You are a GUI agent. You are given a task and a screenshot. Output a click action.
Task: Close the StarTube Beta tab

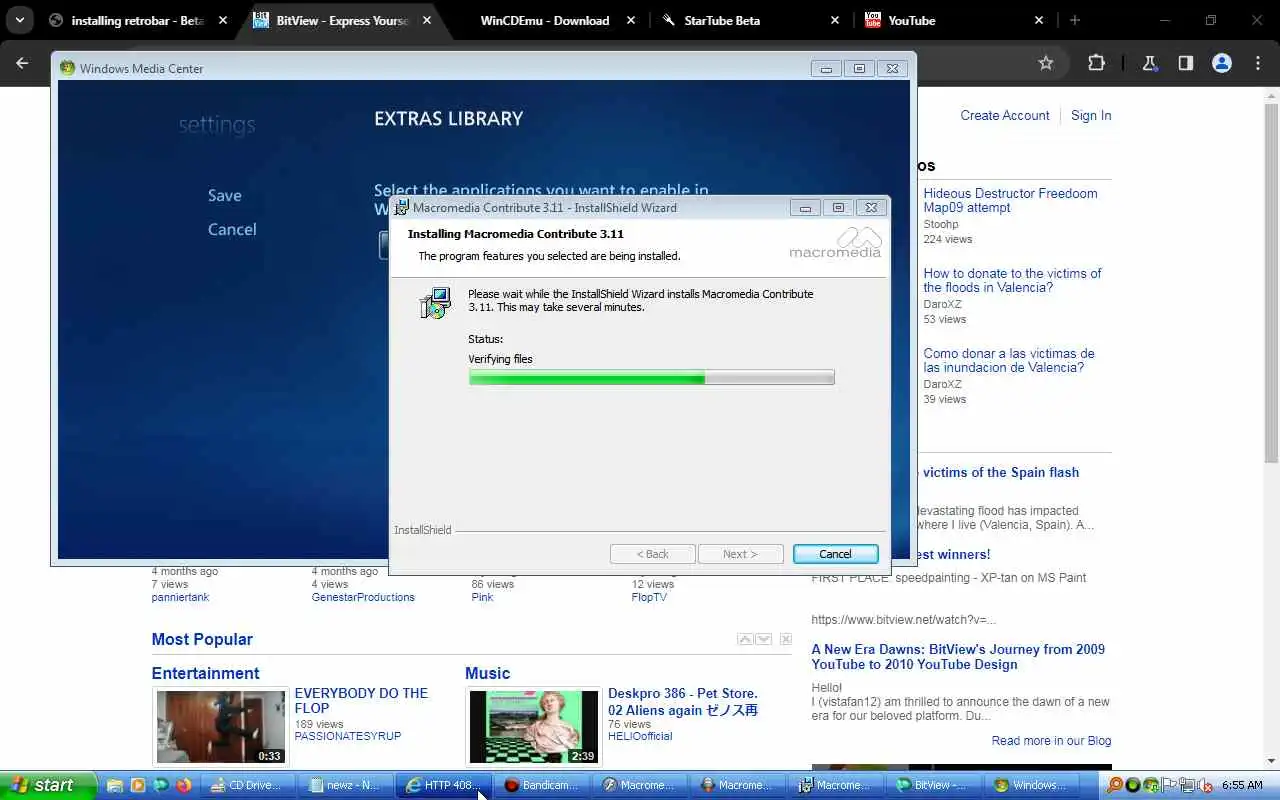(835, 20)
